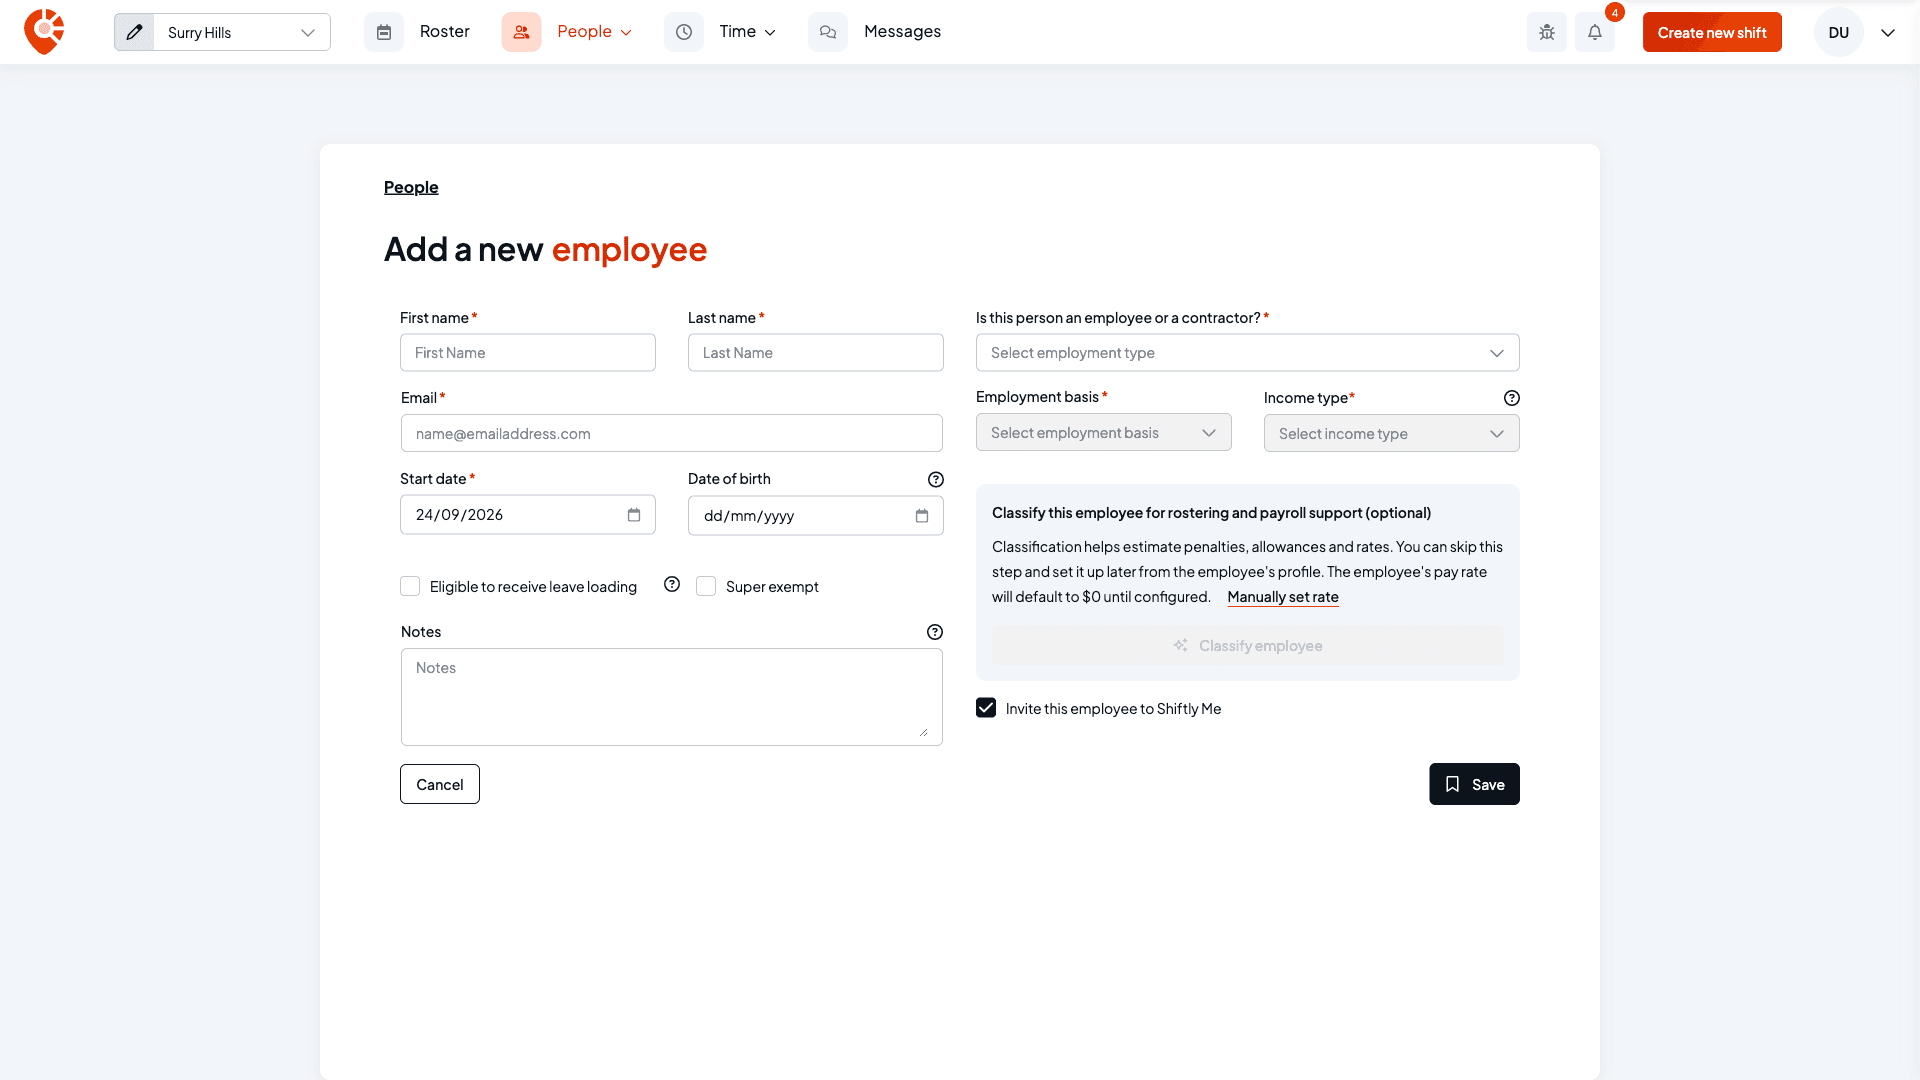Open the Date of birth calendar picker icon
This screenshot has width=1920, height=1080.
(922, 516)
